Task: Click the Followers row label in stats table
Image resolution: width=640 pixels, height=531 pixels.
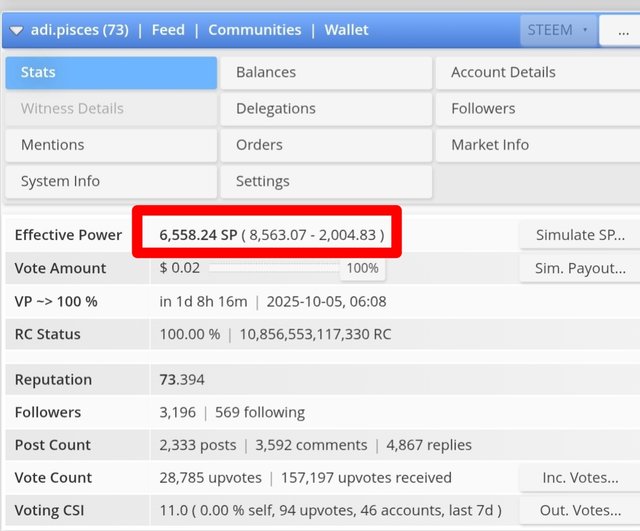Action: click(x=48, y=412)
